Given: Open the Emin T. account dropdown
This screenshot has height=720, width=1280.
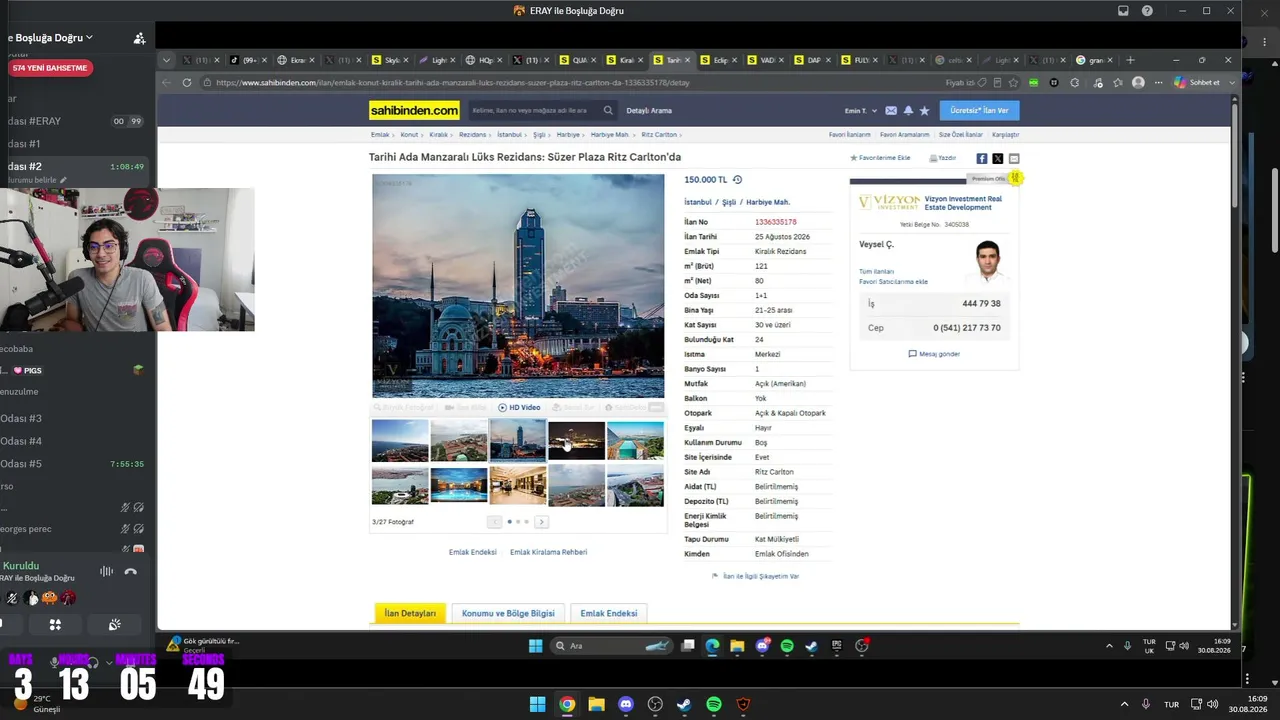Looking at the screenshot, I should point(860,110).
